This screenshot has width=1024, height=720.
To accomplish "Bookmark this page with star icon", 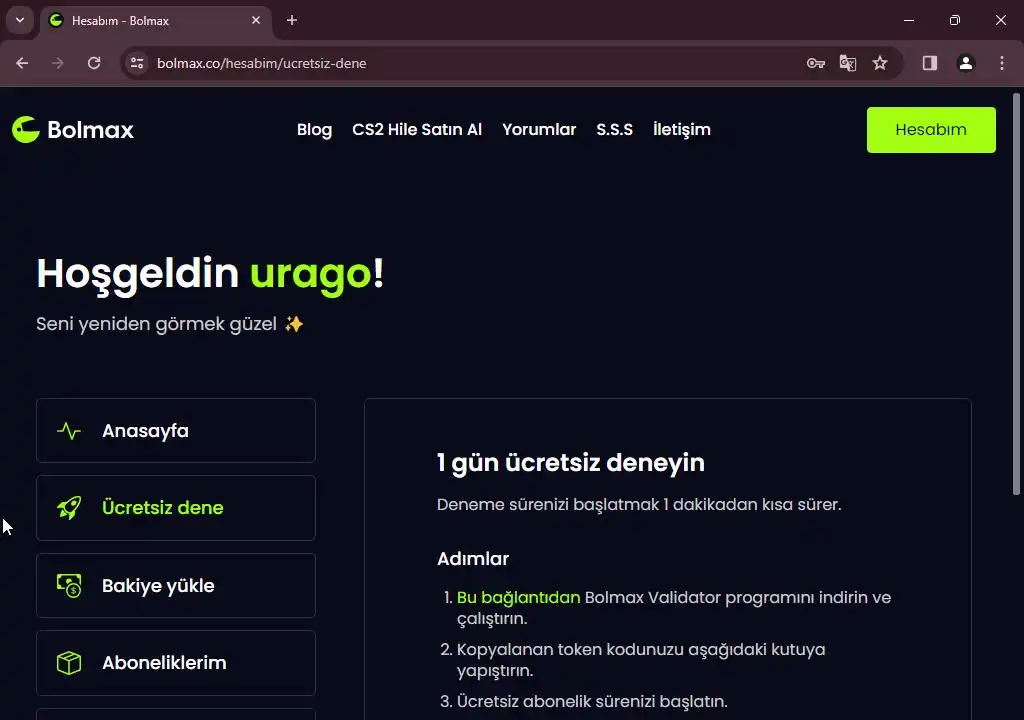I will (880, 63).
